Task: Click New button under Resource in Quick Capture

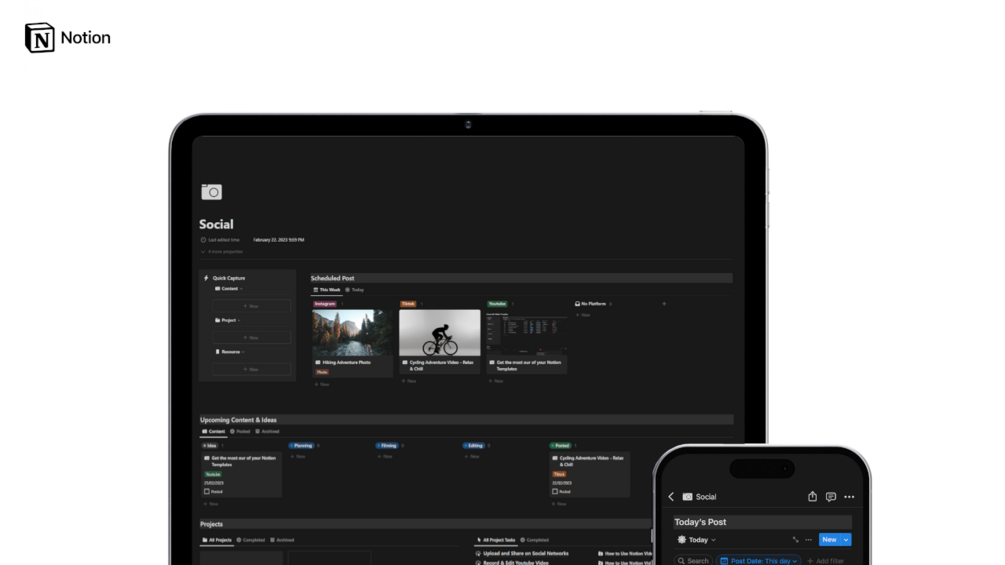Action: click(251, 369)
